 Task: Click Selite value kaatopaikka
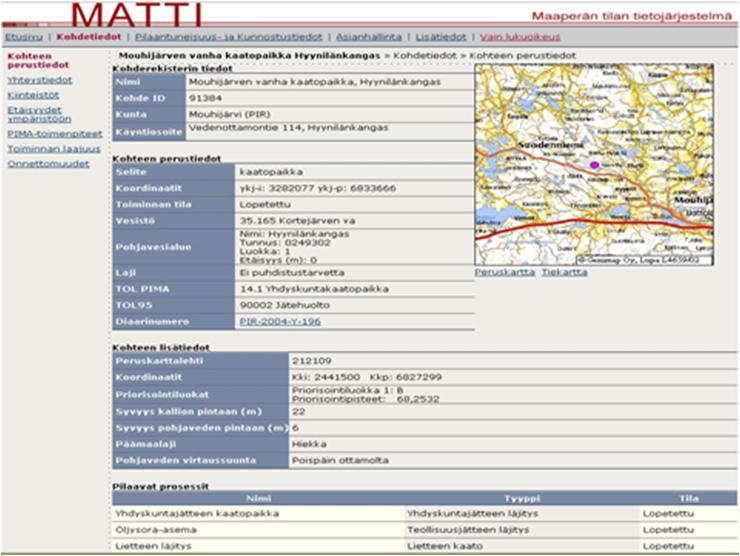click(x=271, y=172)
